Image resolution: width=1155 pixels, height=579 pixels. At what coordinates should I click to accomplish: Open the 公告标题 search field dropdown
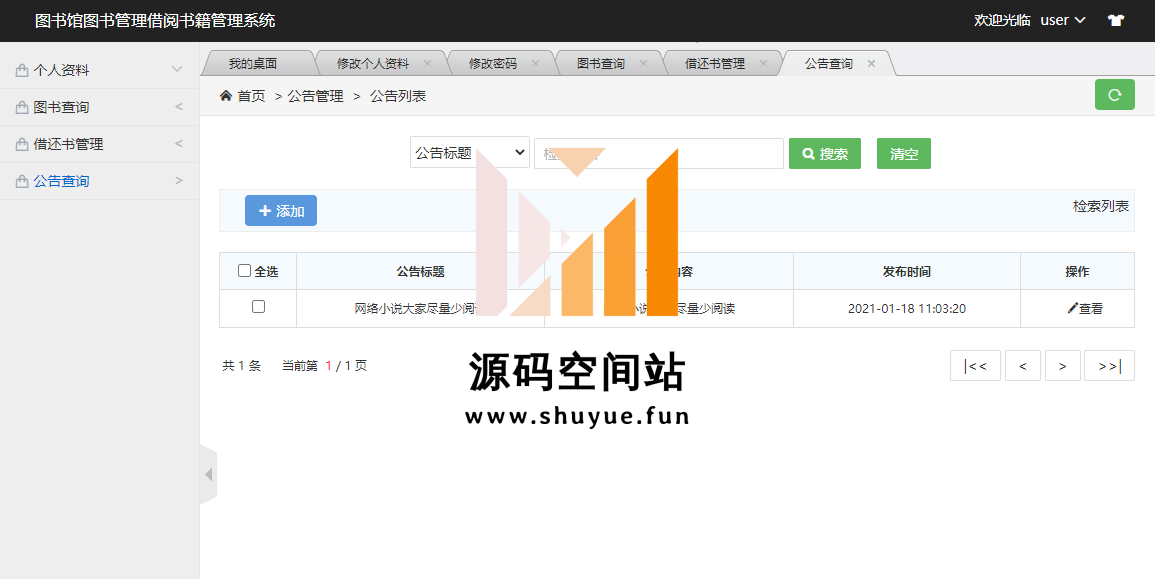pyautogui.click(x=470, y=152)
